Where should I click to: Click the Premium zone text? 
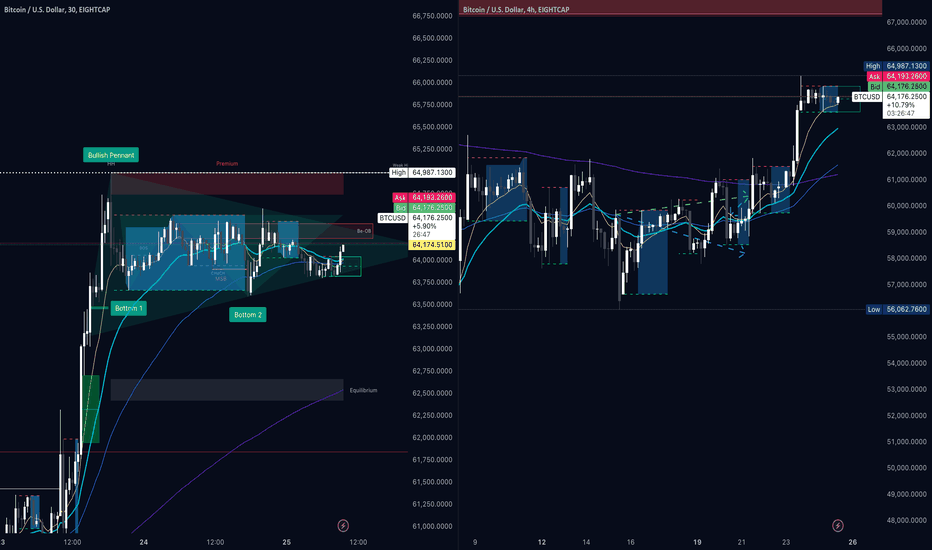tap(227, 164)
